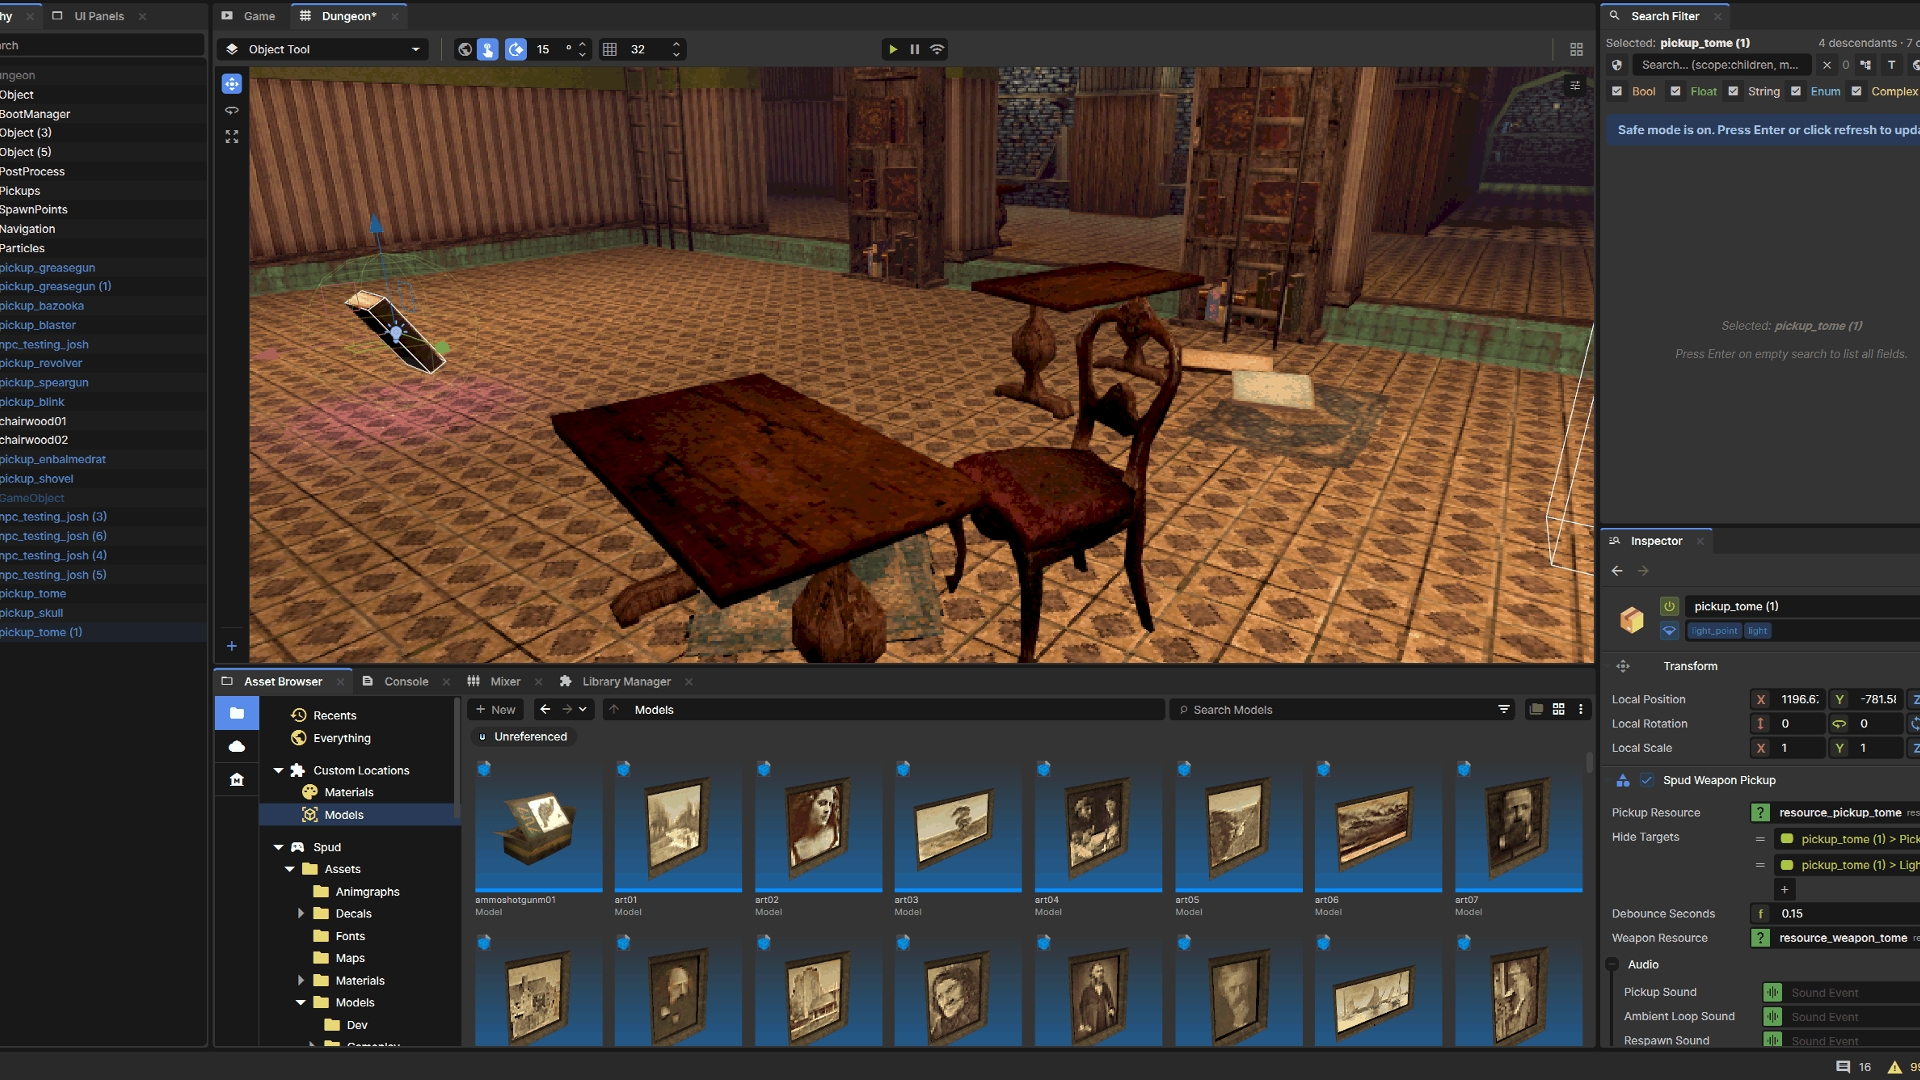1920x1080 pixels.
Task: Click the Play button in the scene toolbar
Action: (892, 49)
